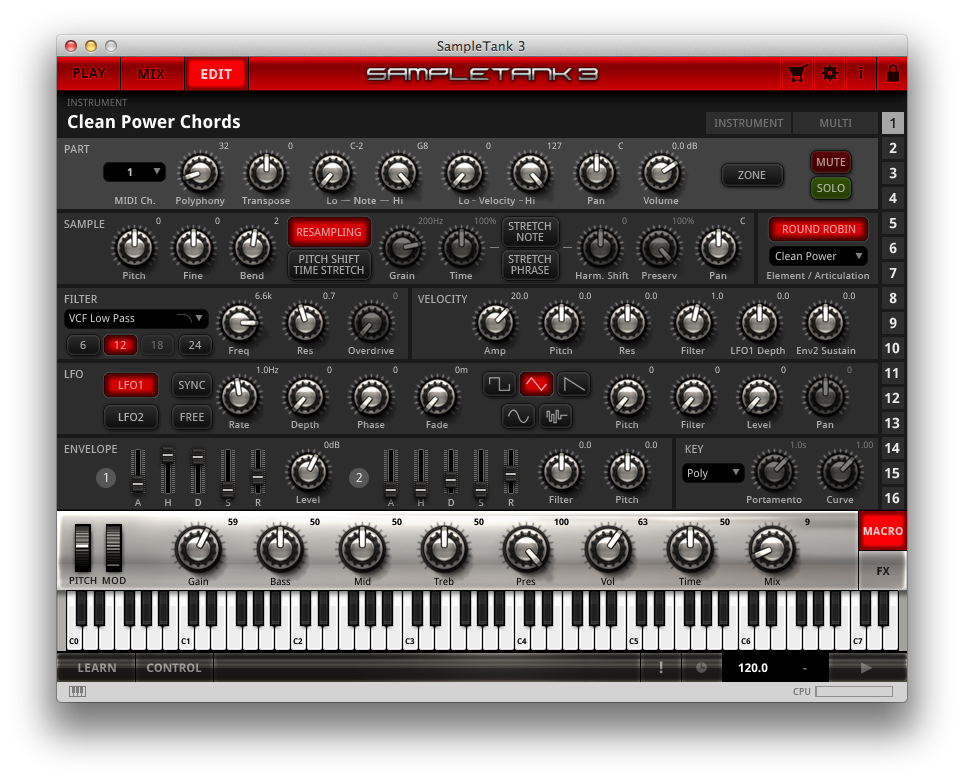This screenshot has width=964, height=781.
Task: Select the sine wave LFO shape
Action: (x=518, y=416)
